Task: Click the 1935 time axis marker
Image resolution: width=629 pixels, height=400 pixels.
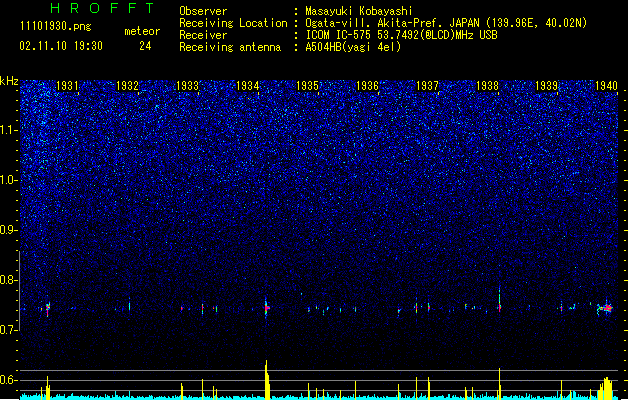Action: click(x=307, y=85)
